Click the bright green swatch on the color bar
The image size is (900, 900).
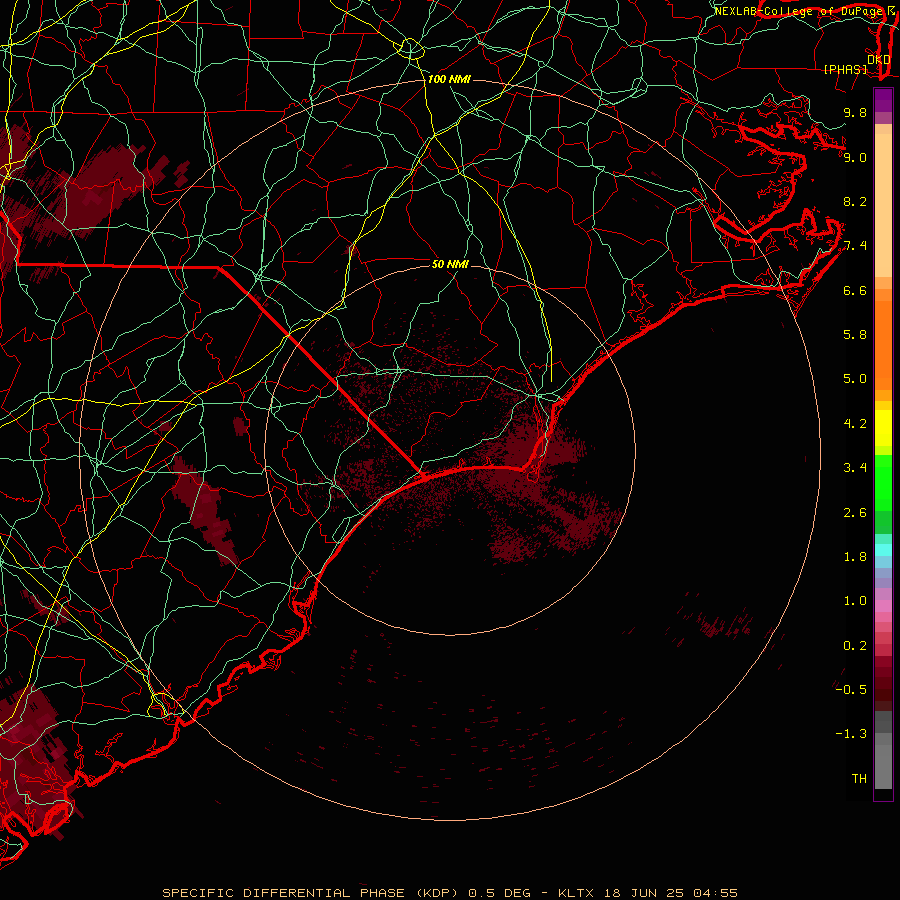[883, 482]
